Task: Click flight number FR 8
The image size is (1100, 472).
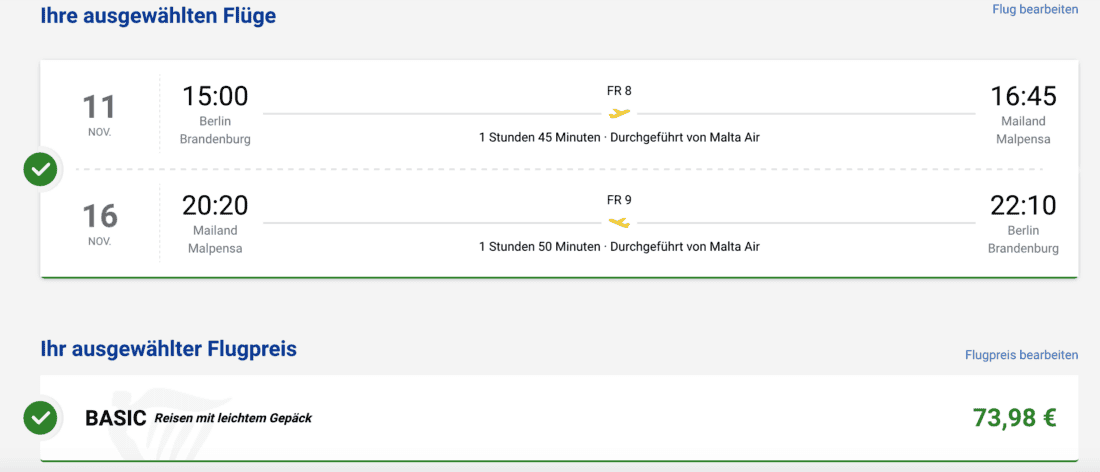Action: click(x=619, y=91)
